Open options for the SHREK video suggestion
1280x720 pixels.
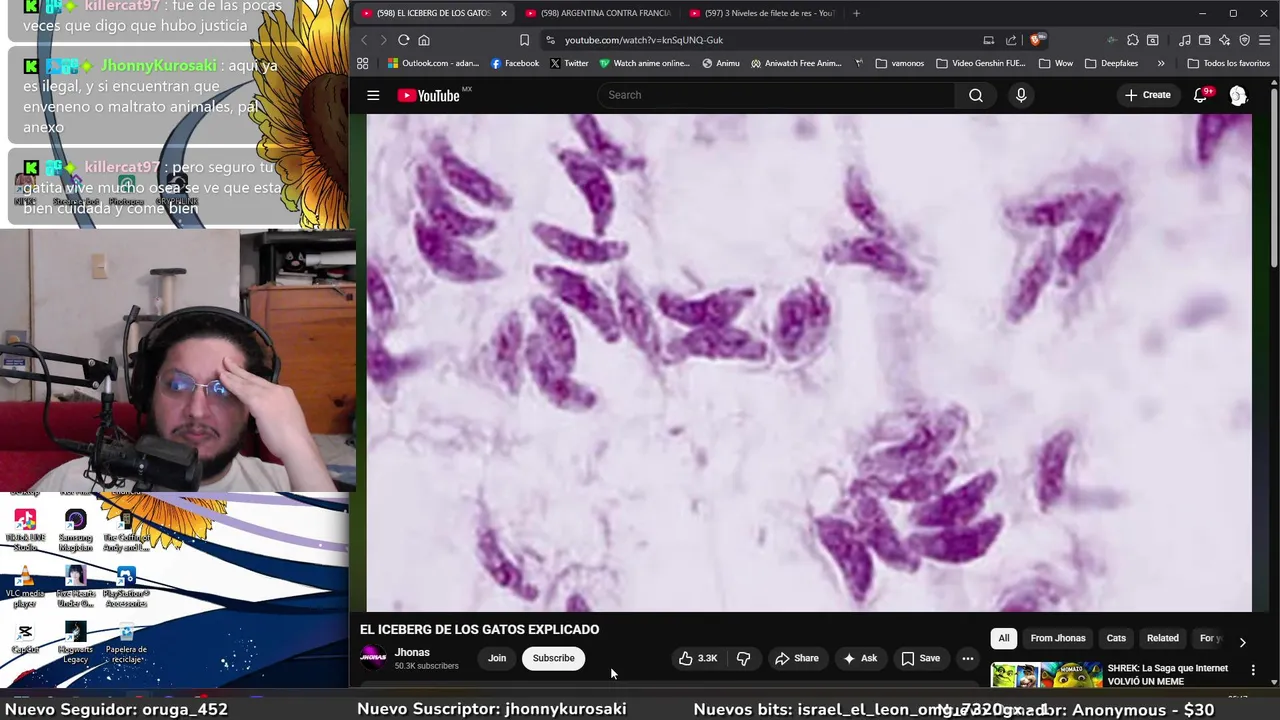(x=1253, y=670)
